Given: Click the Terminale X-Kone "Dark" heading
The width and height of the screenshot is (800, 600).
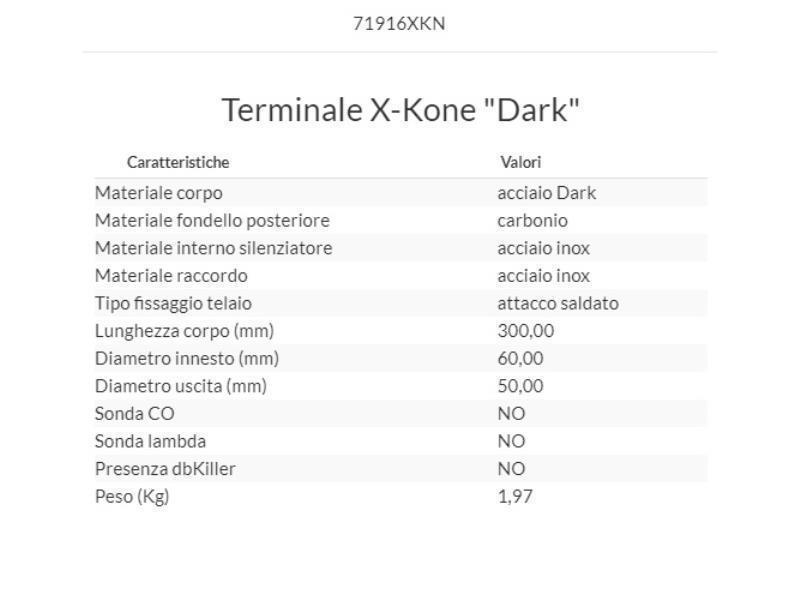Looking at the screenshot, I should point(400,109).
